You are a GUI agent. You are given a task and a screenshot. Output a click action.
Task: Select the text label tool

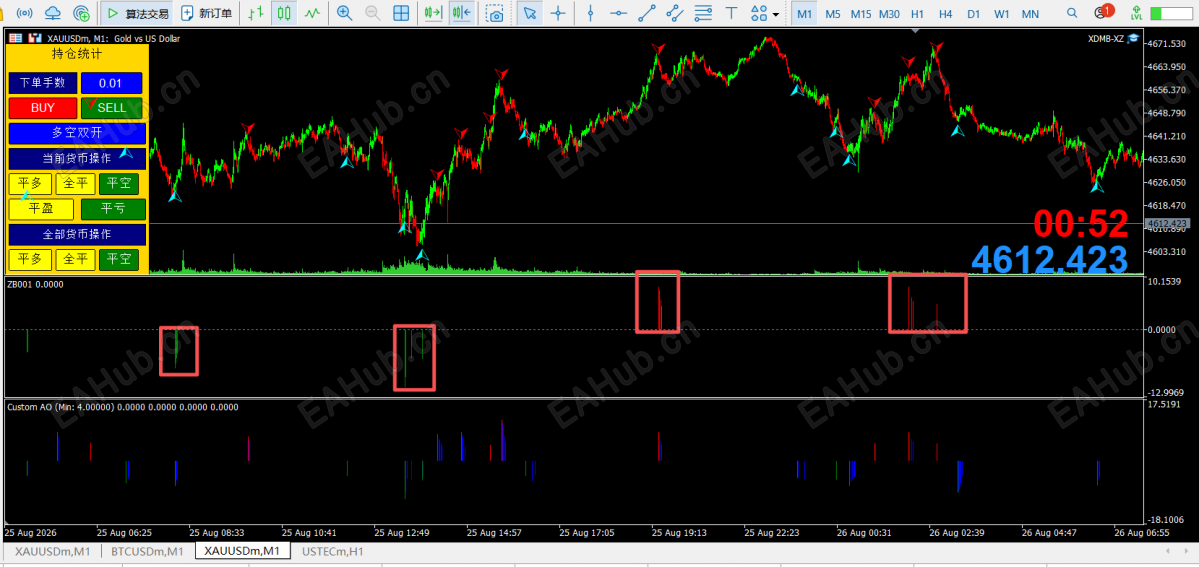coord(731,13)
